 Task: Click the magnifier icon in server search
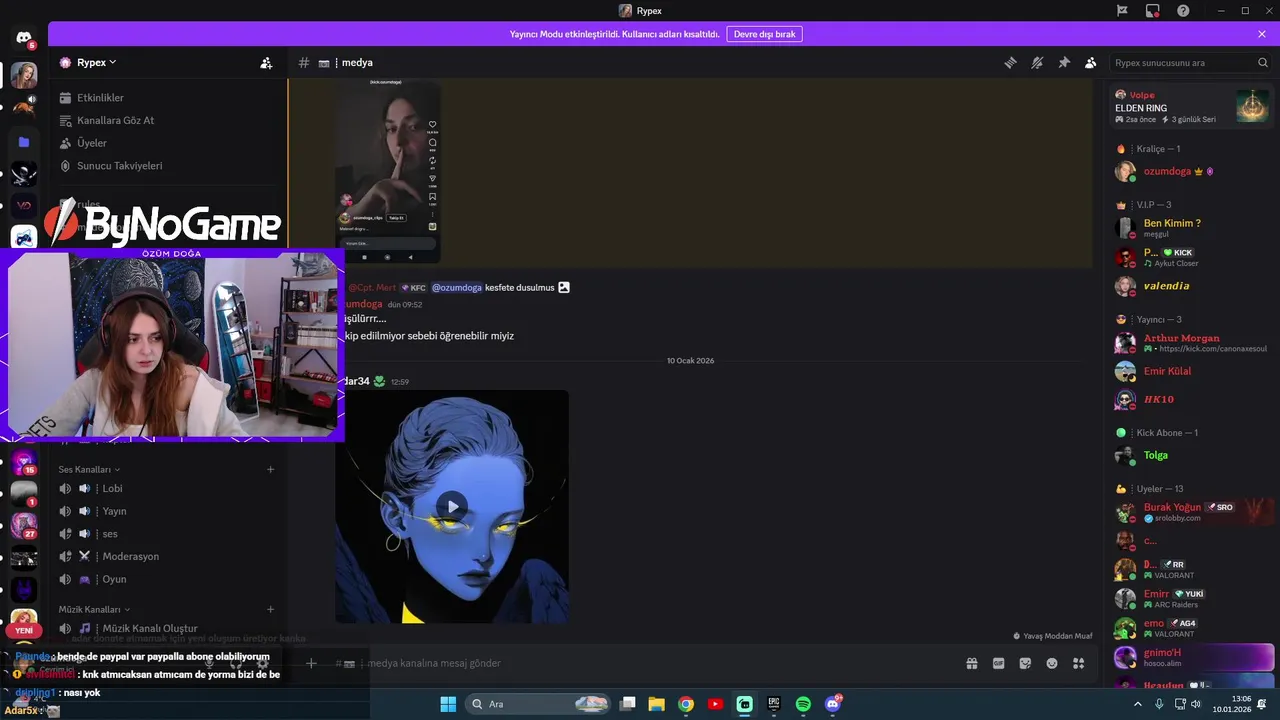(x=1263, y=62)
